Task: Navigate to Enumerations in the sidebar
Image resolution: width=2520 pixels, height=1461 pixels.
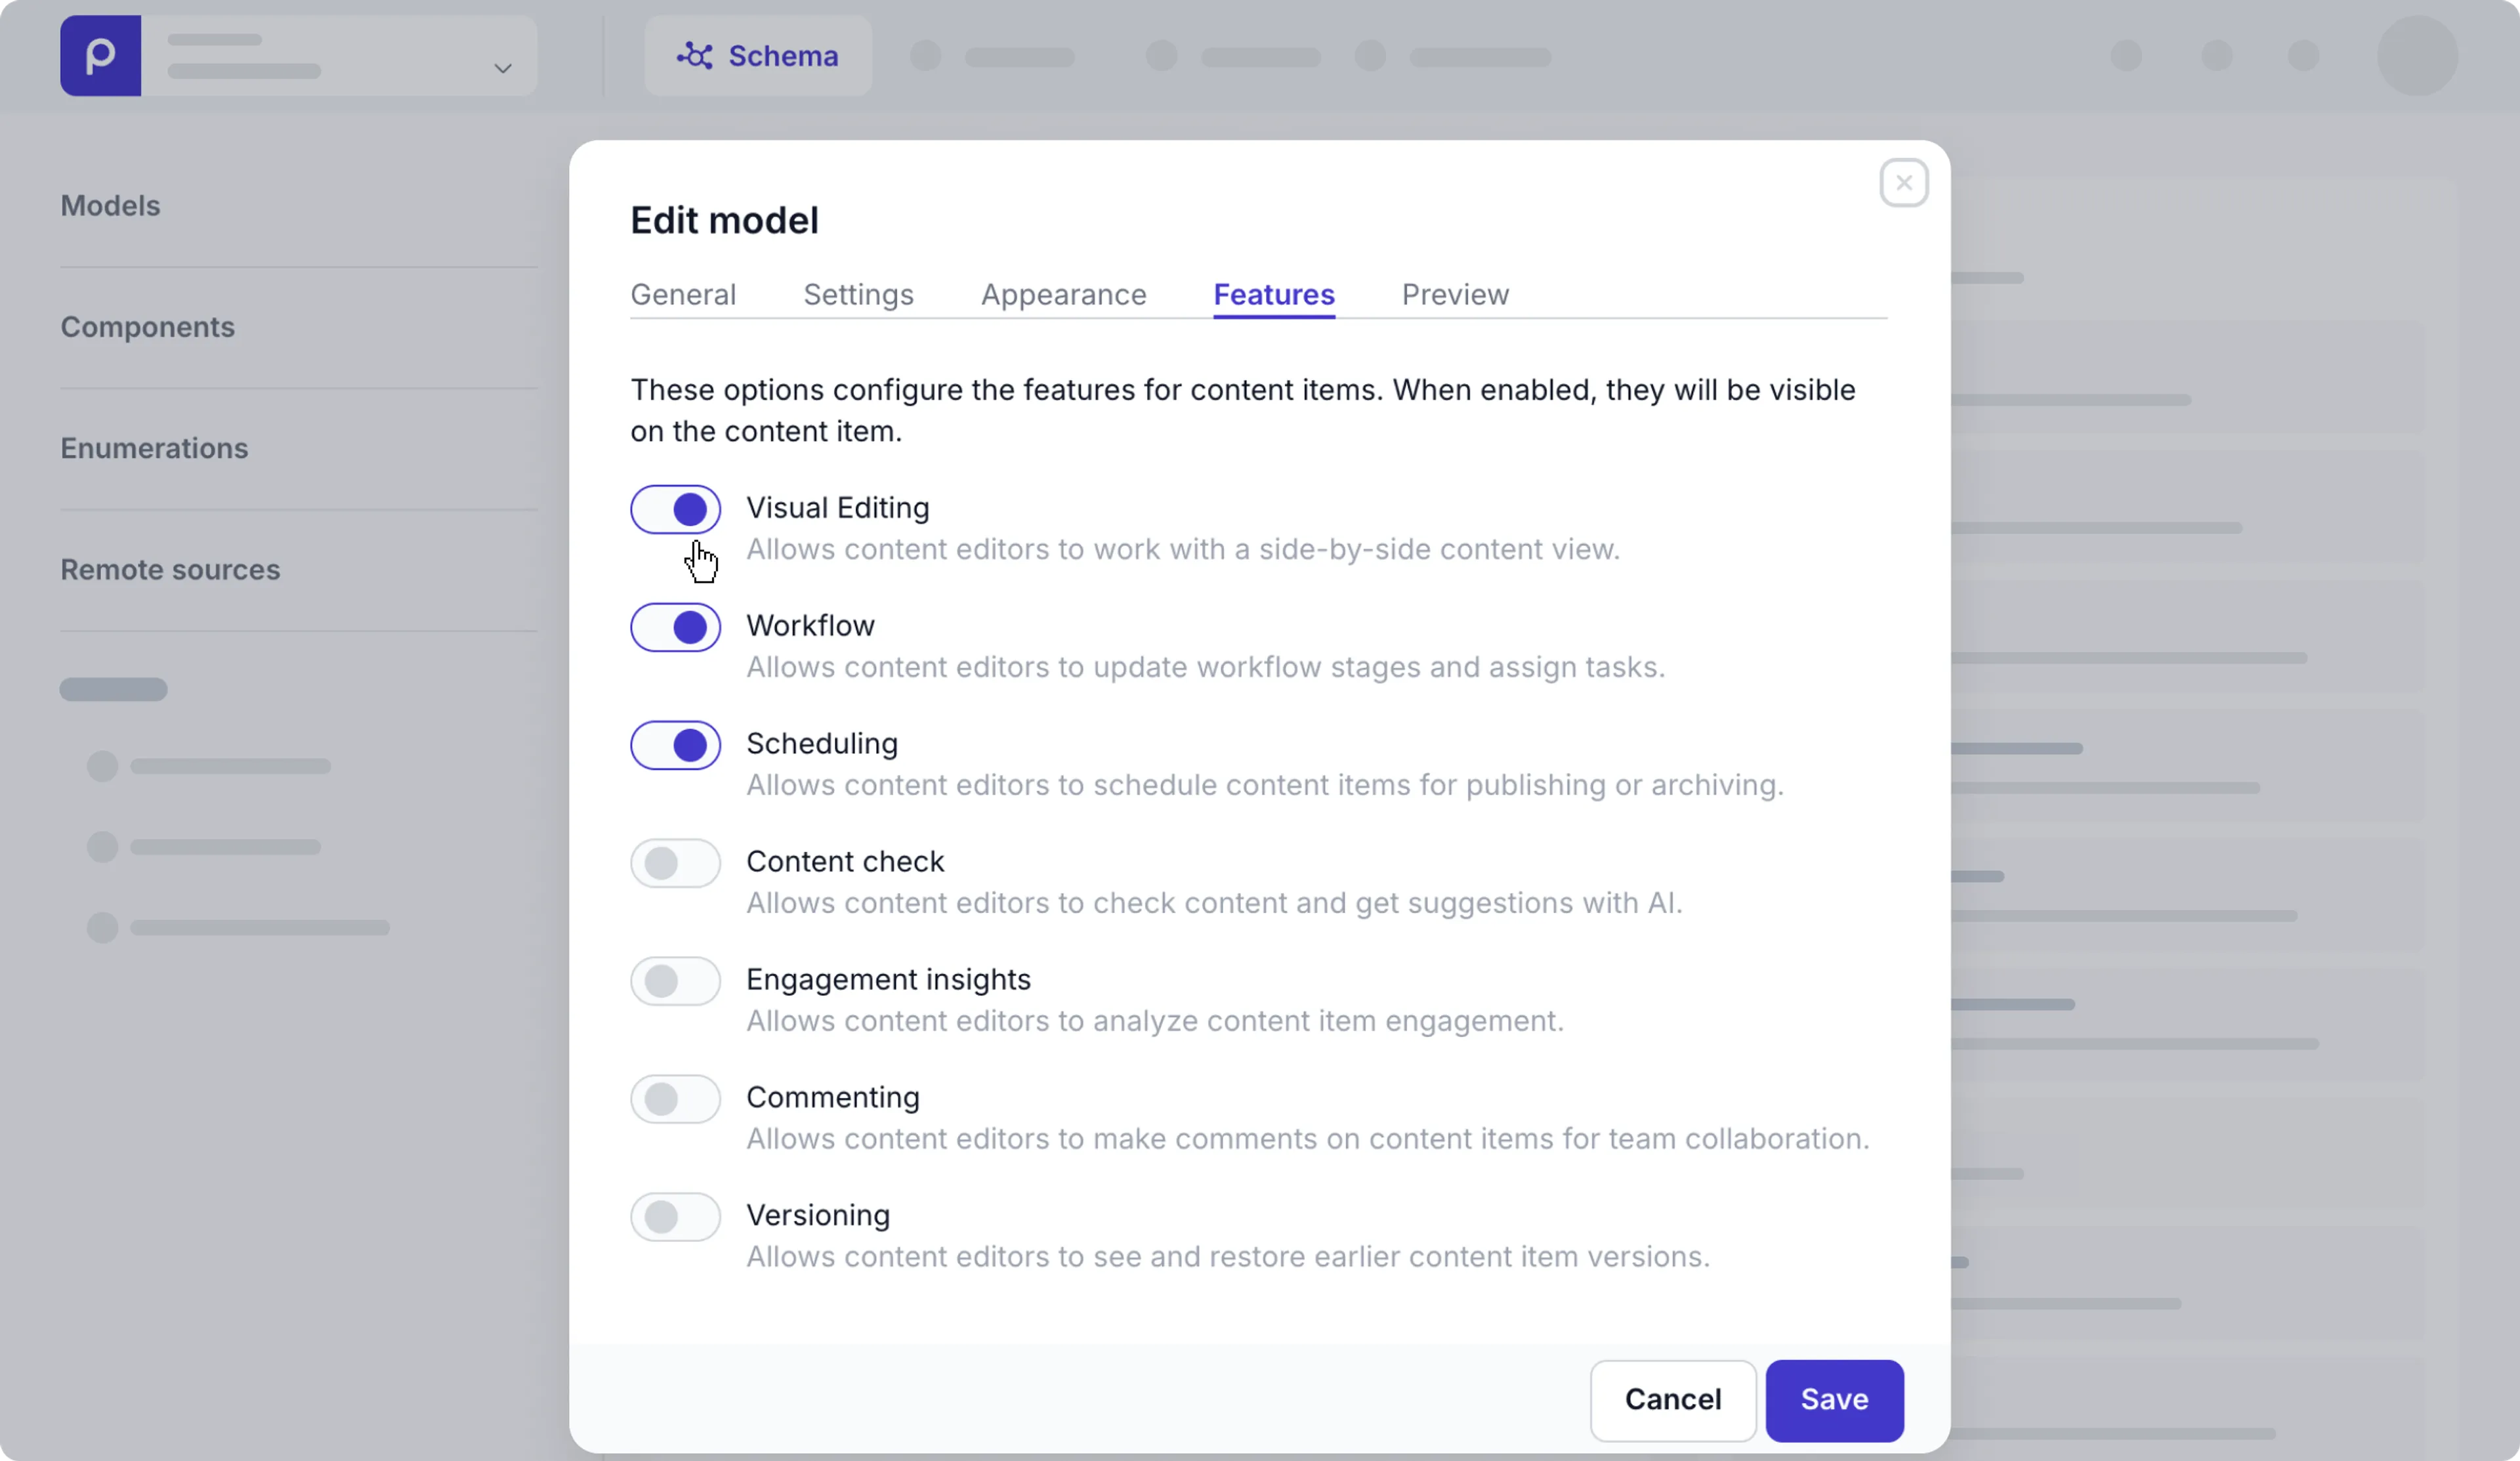Action: pos(154,448)
